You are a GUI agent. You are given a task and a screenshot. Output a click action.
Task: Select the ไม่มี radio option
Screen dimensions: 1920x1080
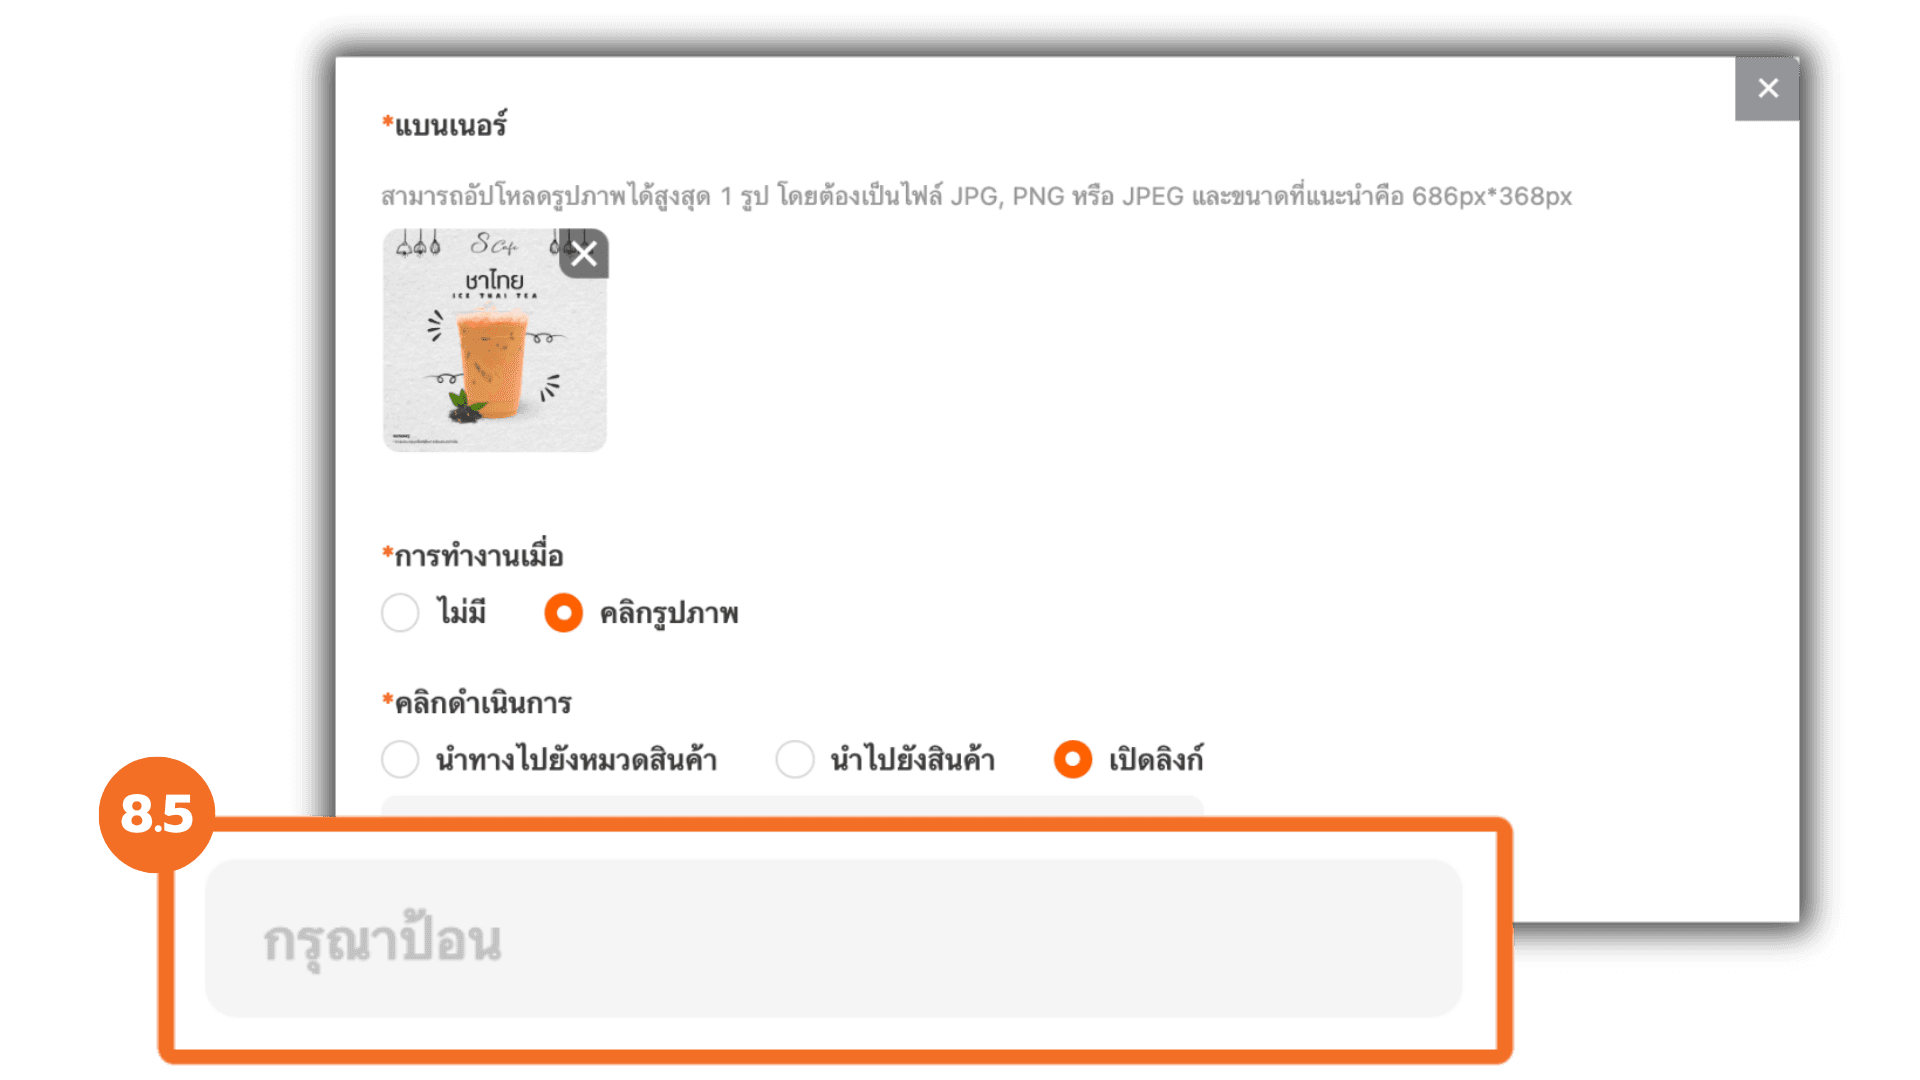click(x=400, y=613)
